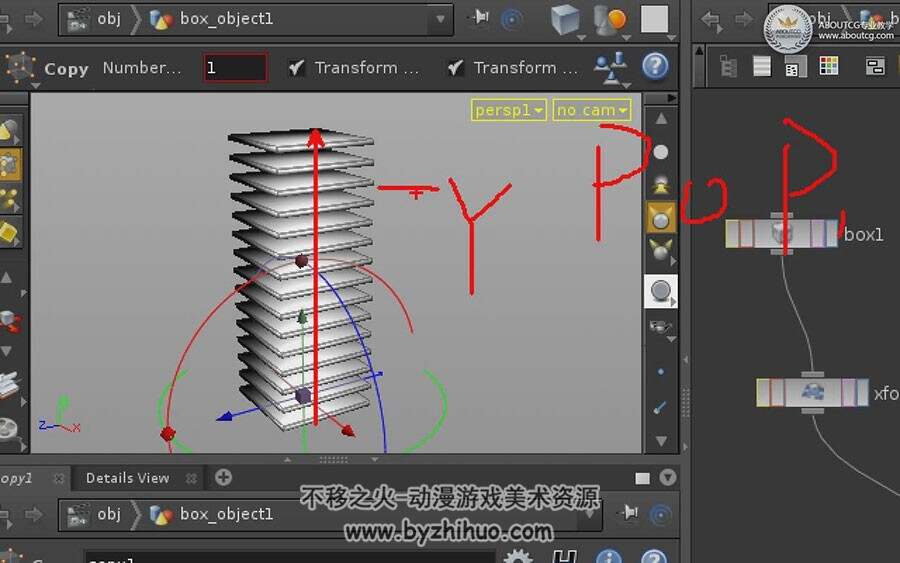Switch to the Details View tab

coord(127,478)
